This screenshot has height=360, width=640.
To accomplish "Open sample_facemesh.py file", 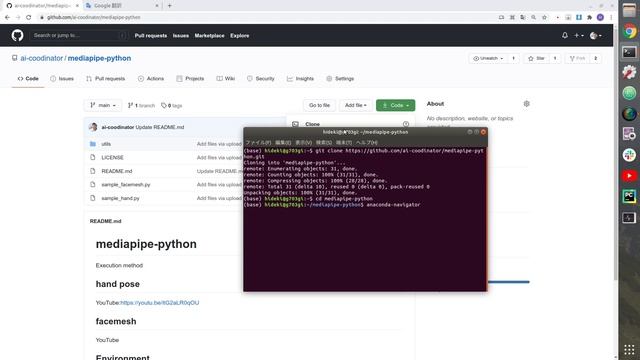I will coord(126,184).
